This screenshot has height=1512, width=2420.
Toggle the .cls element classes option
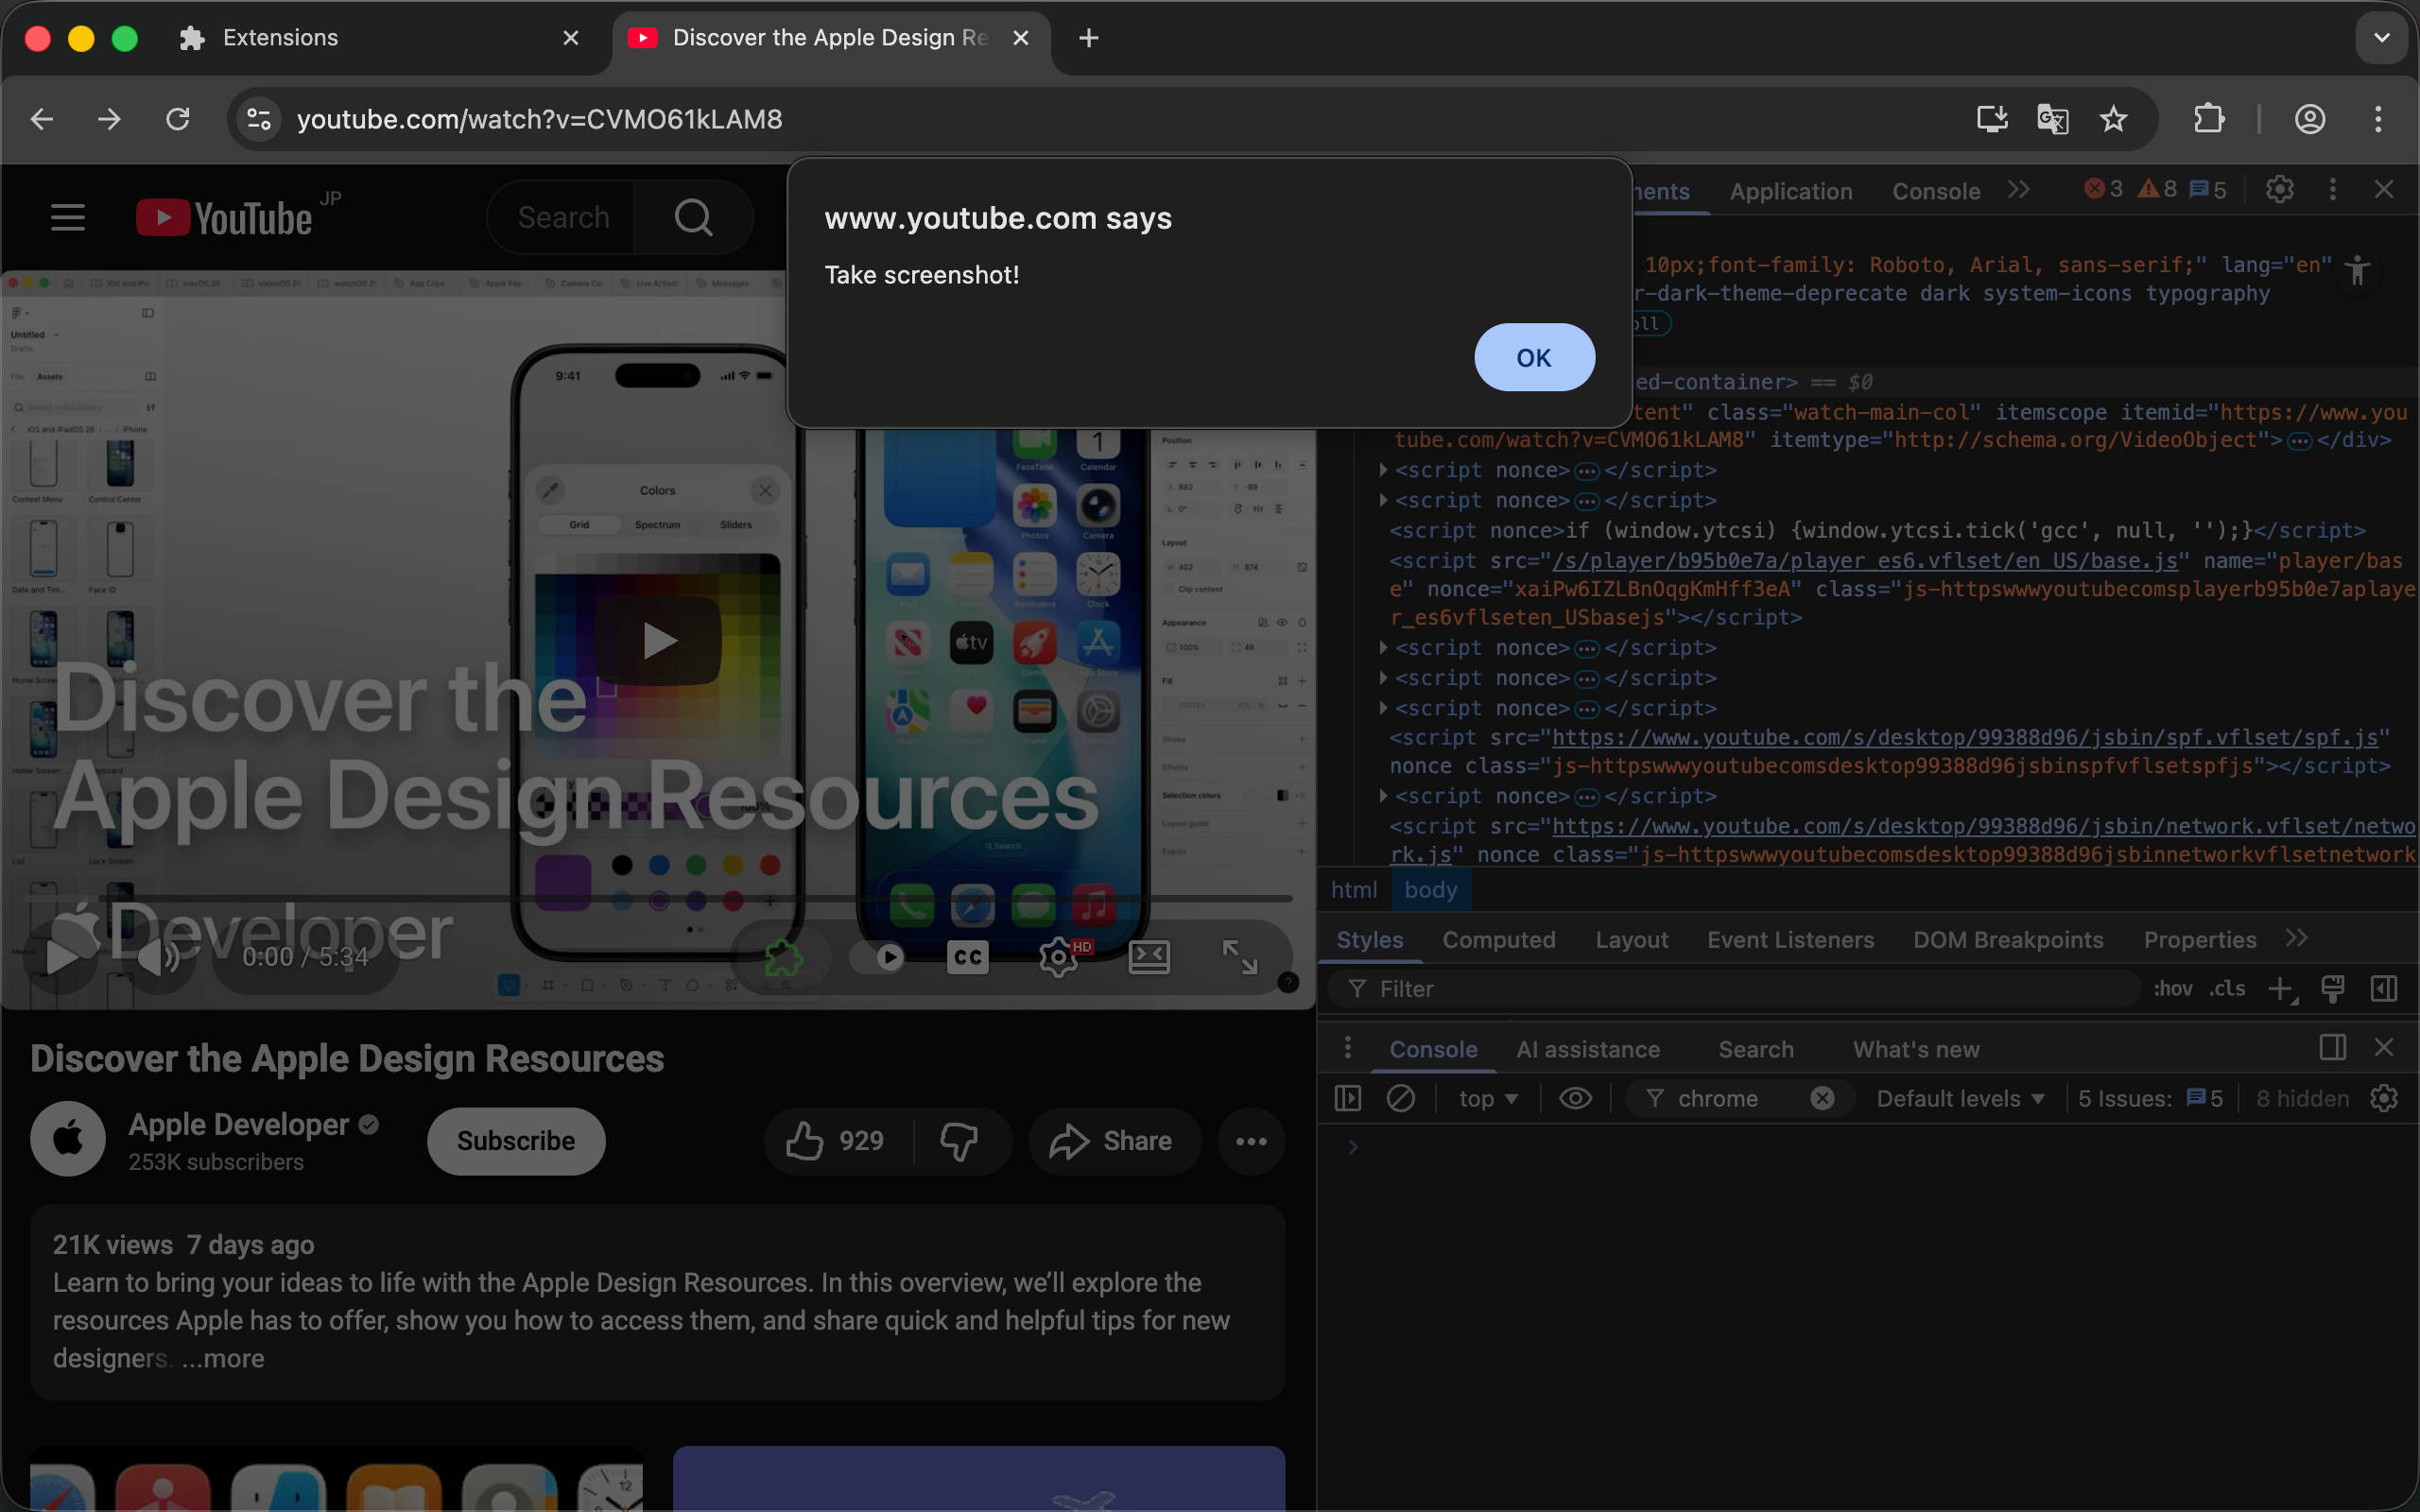pos(2227,989)
